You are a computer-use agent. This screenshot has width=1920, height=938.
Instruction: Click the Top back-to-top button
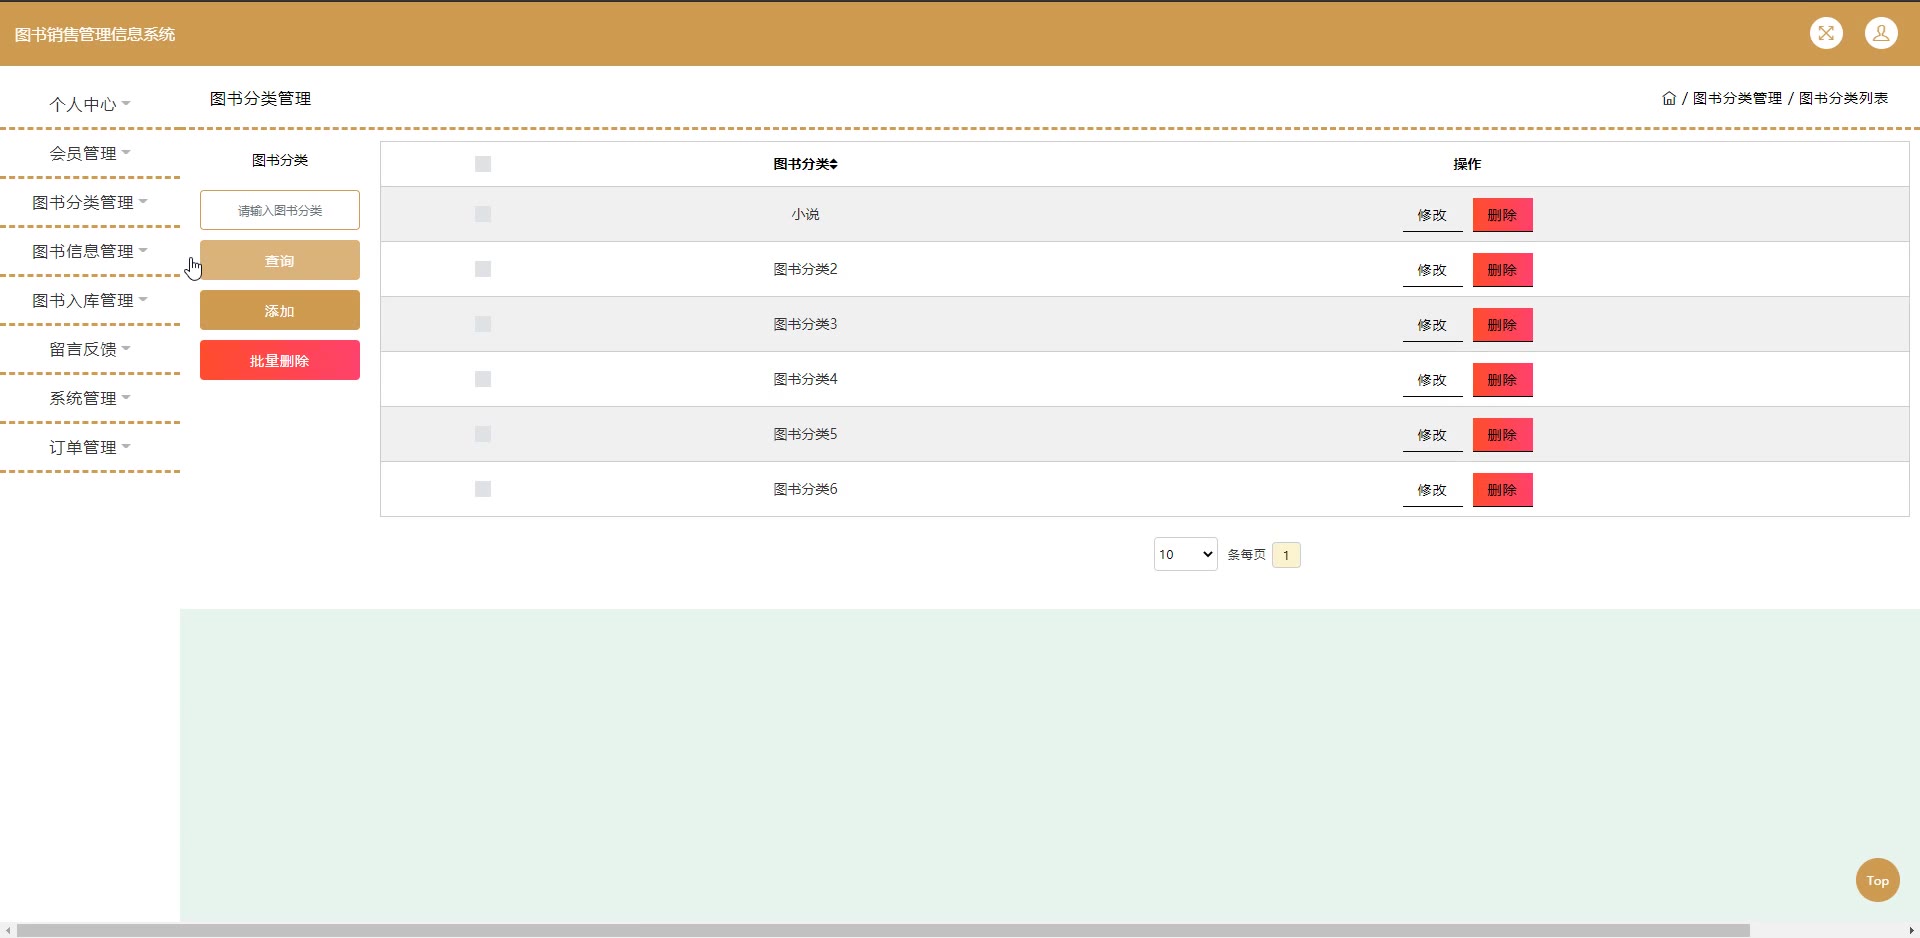1877,880
